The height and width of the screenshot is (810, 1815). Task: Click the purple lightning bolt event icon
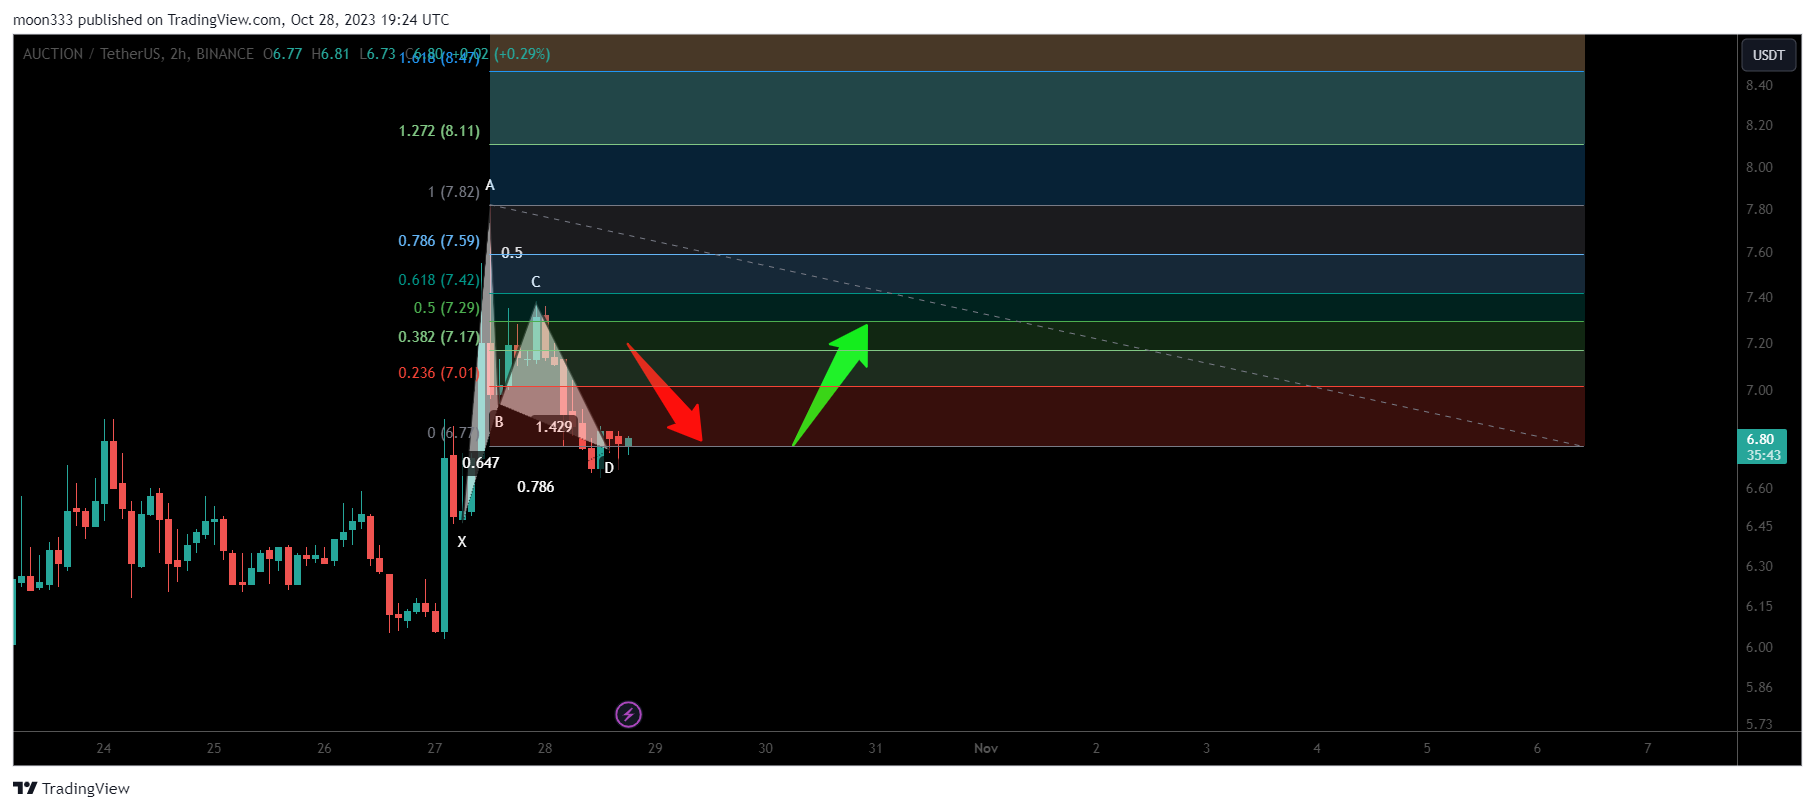tap(628, 714)
